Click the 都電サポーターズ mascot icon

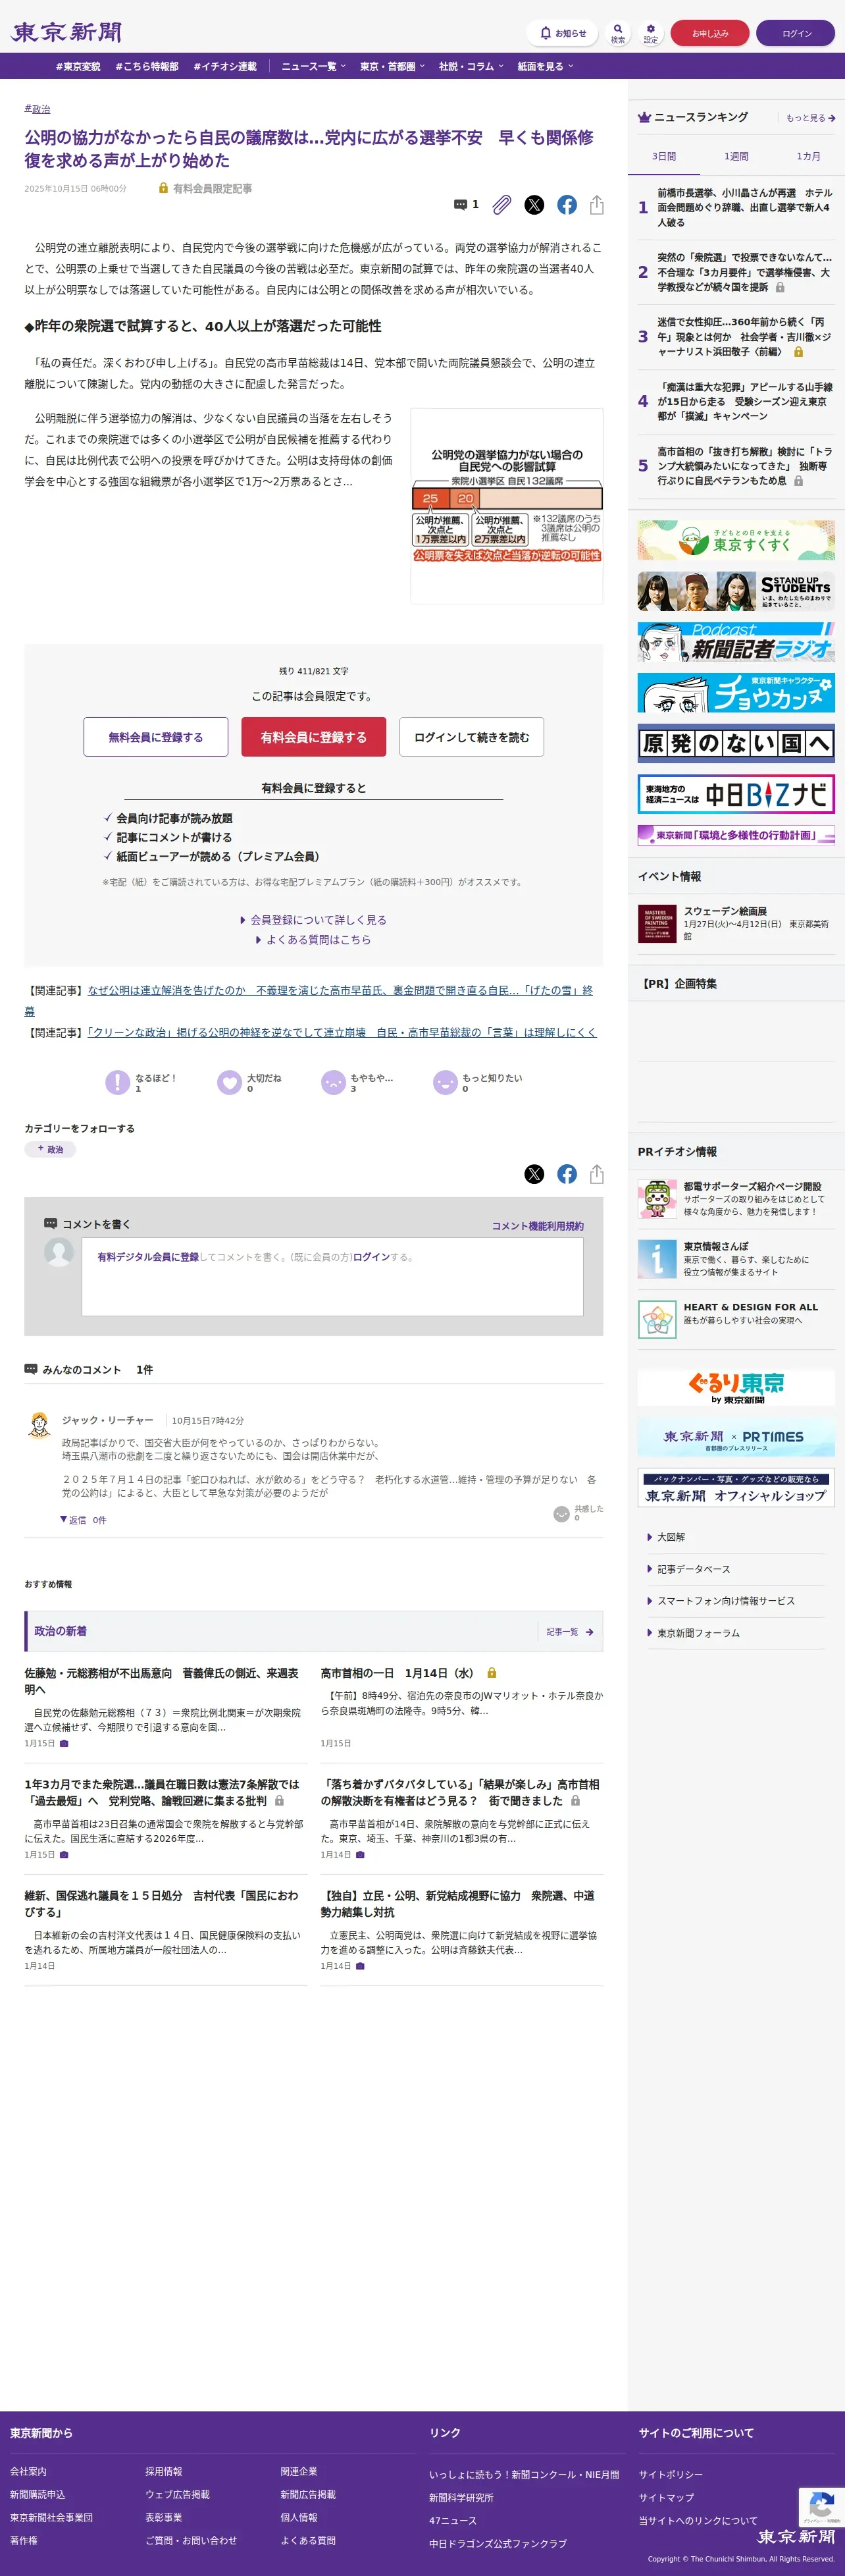(657, 1198)
